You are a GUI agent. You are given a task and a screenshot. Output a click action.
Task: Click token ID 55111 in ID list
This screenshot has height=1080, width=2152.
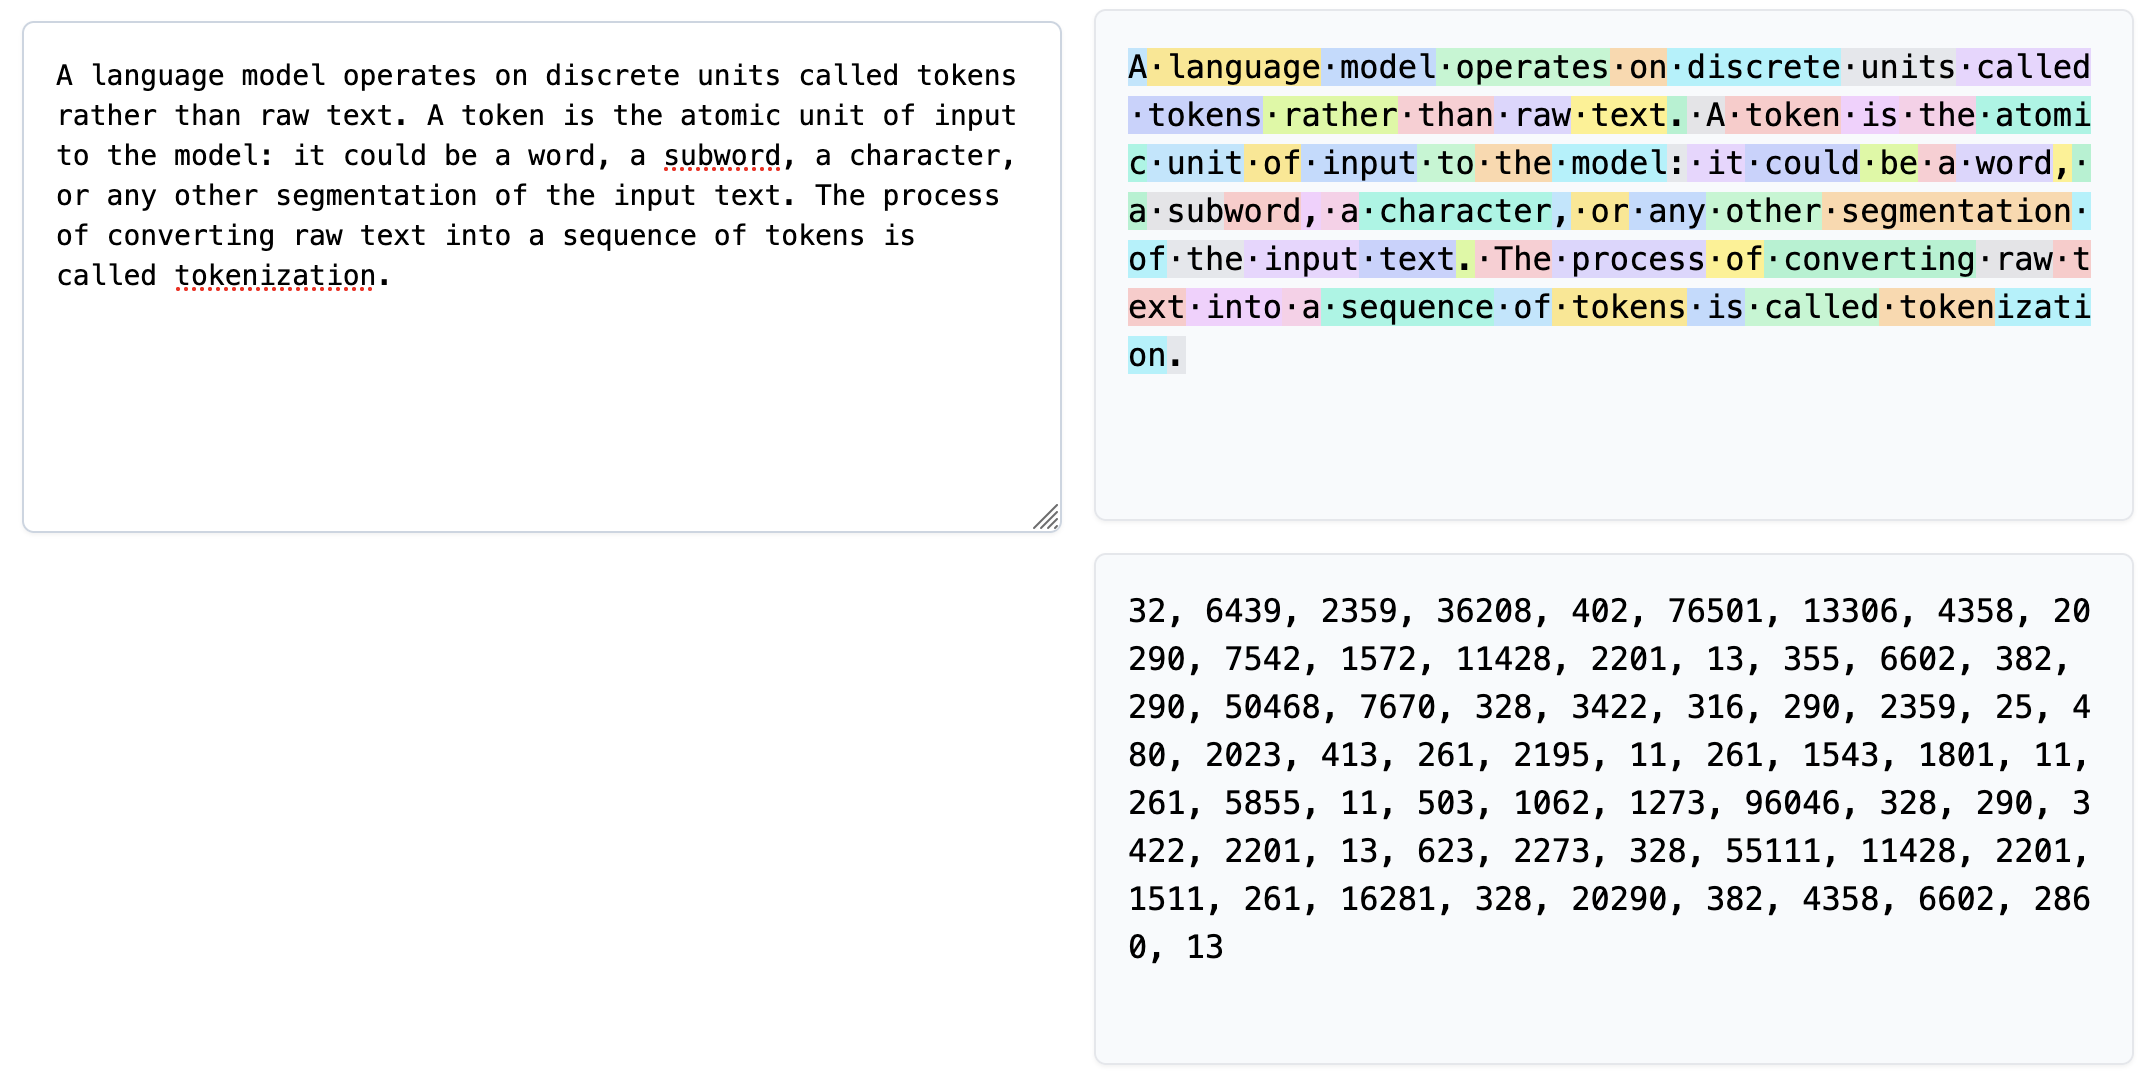pyautogui.click(x=1772, y=851)
